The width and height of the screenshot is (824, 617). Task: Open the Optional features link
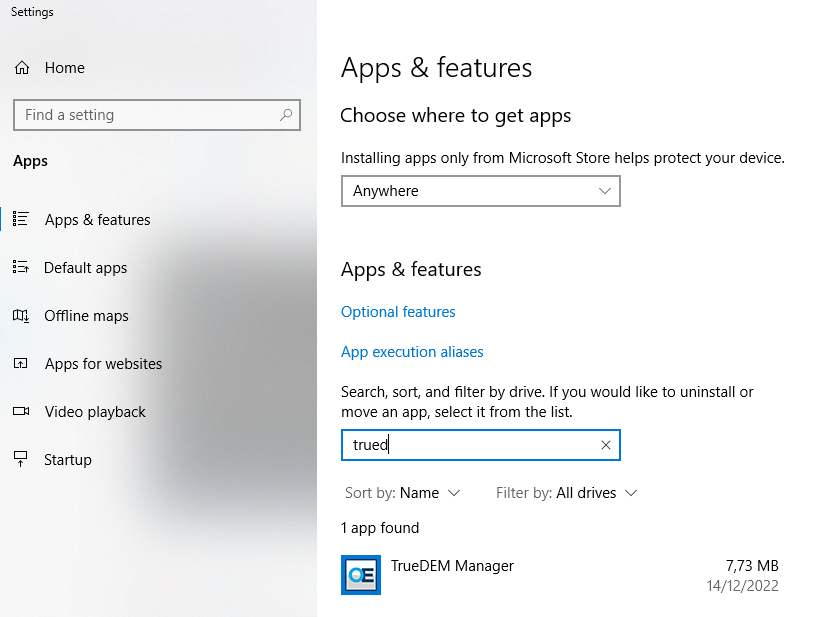(398, 312)
